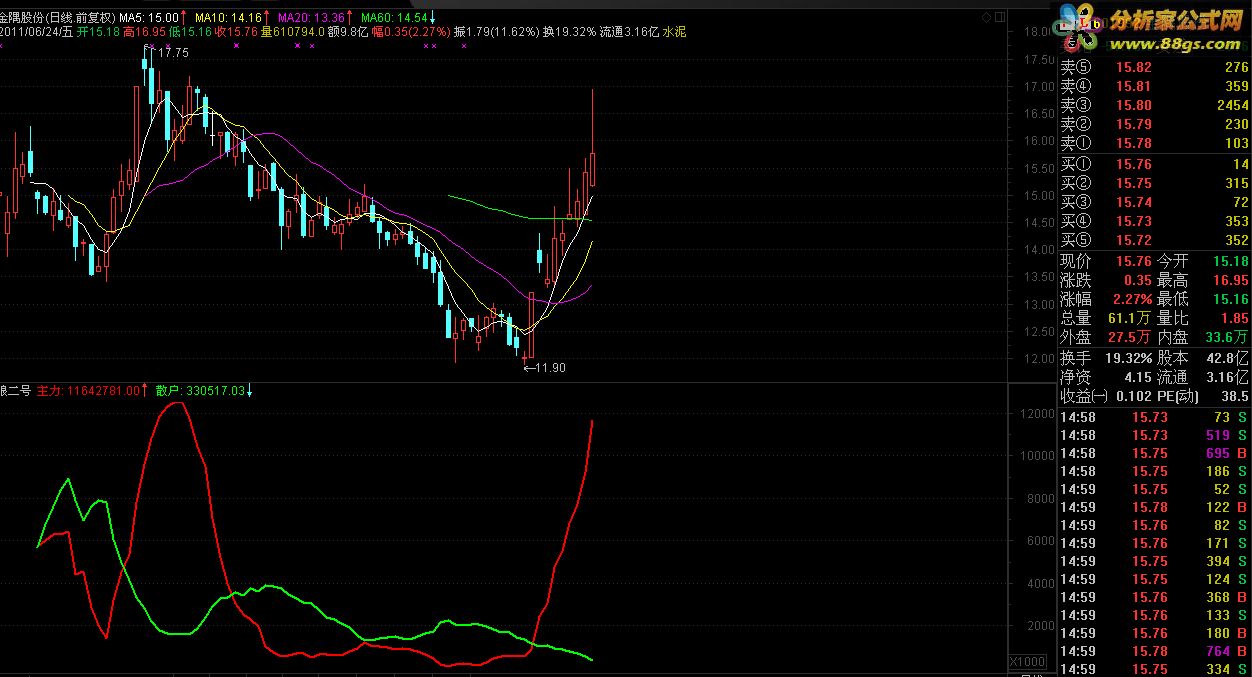
Task: Click the 12000 indicator axis label
Action: tap(1035, 413)
